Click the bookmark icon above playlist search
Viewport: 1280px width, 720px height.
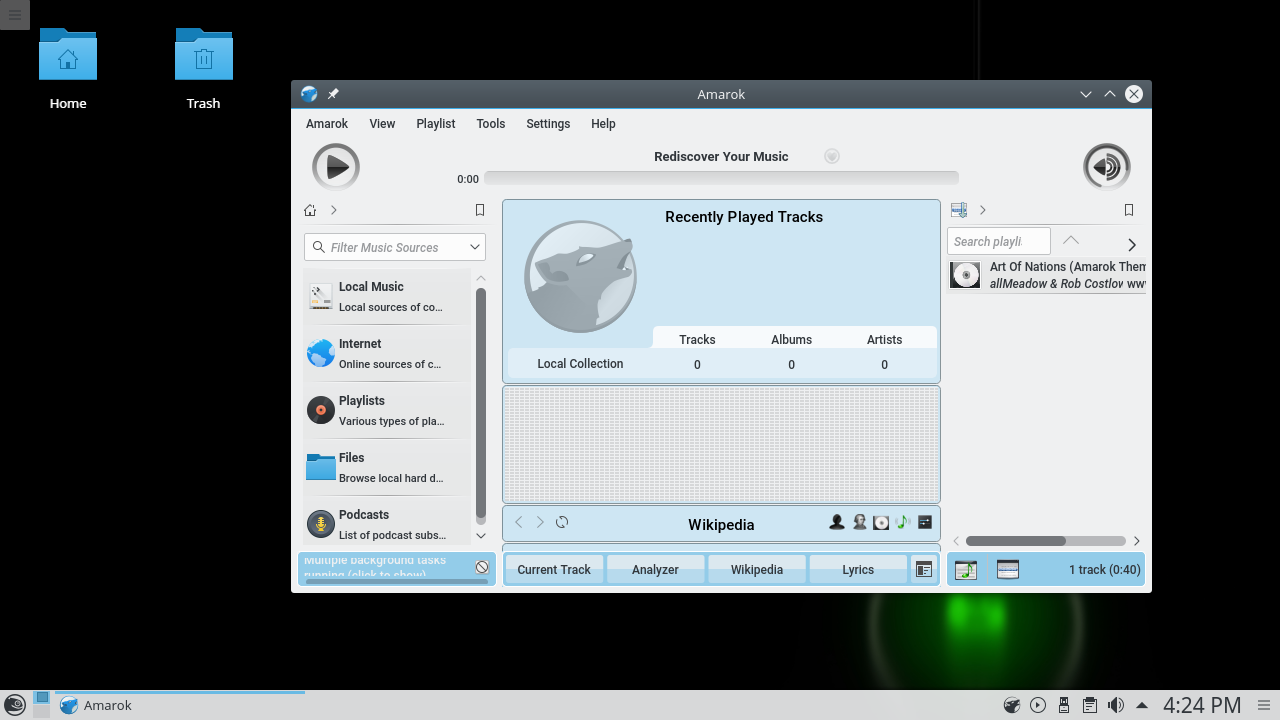coord(1129,210)
